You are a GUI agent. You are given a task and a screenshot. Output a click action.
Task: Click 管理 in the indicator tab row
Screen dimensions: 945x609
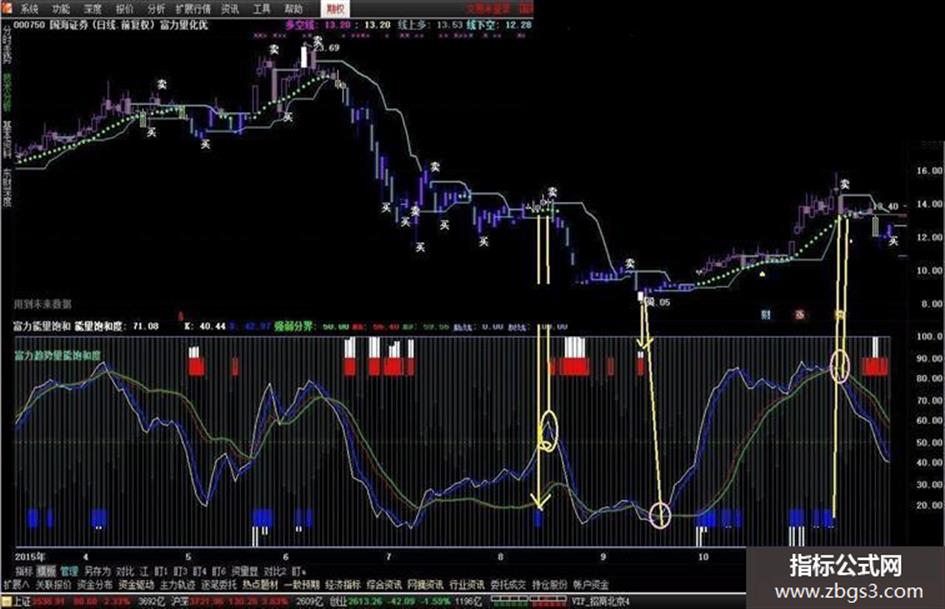pos(69,570)
